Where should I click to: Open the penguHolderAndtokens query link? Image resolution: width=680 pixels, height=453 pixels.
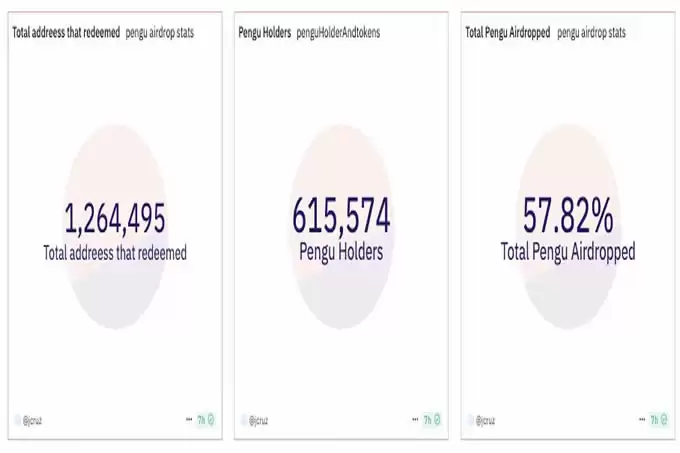point(338,33)
